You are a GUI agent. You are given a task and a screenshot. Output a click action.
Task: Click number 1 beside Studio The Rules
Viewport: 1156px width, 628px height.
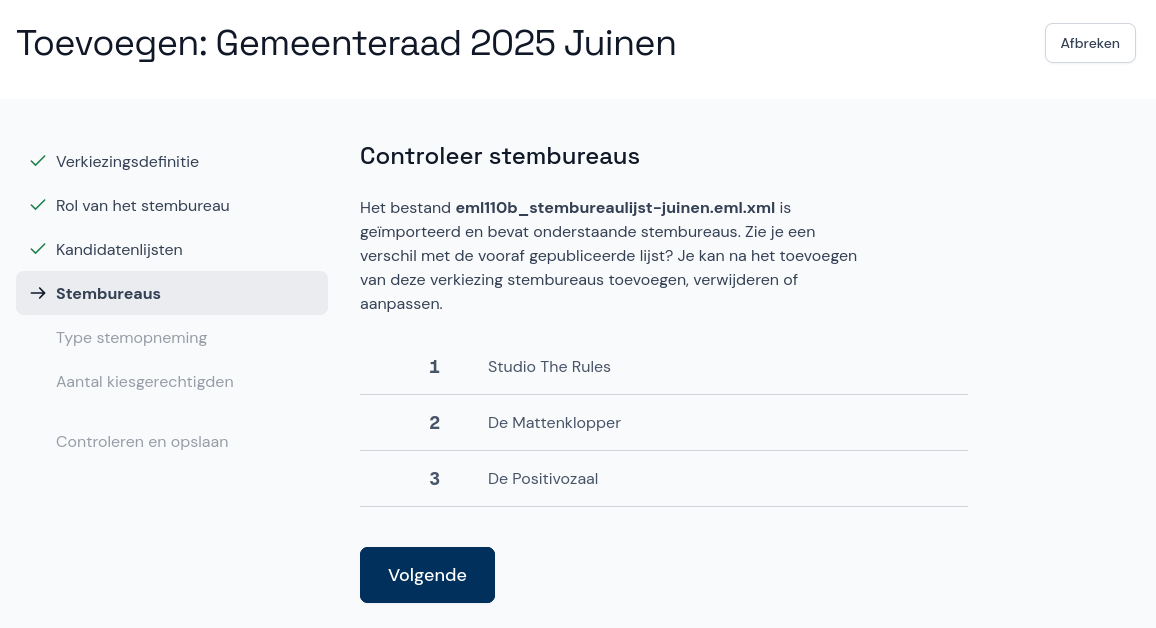(434, 366)
